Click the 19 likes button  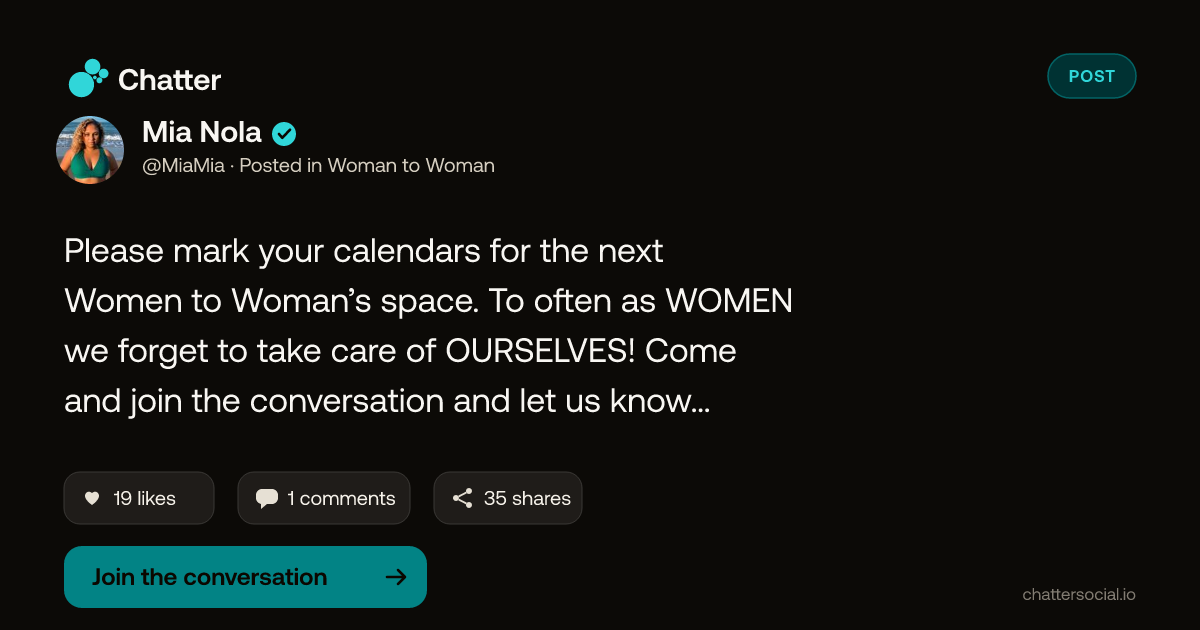[139, 498]
